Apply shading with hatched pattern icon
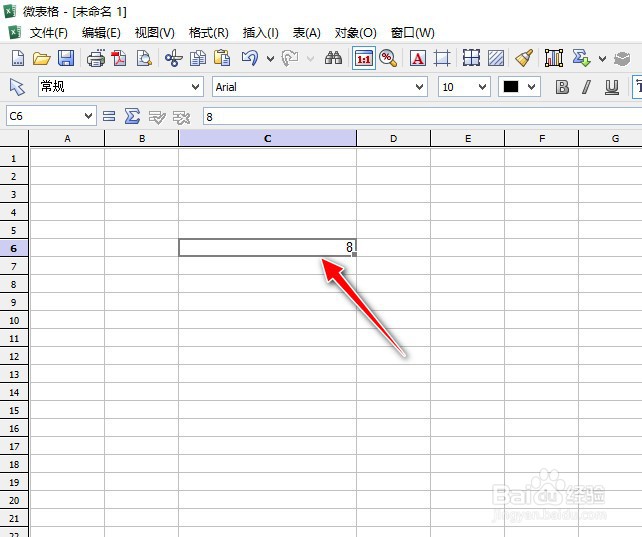The height and width of the screenshot is (537, 642). click(496, 59)
